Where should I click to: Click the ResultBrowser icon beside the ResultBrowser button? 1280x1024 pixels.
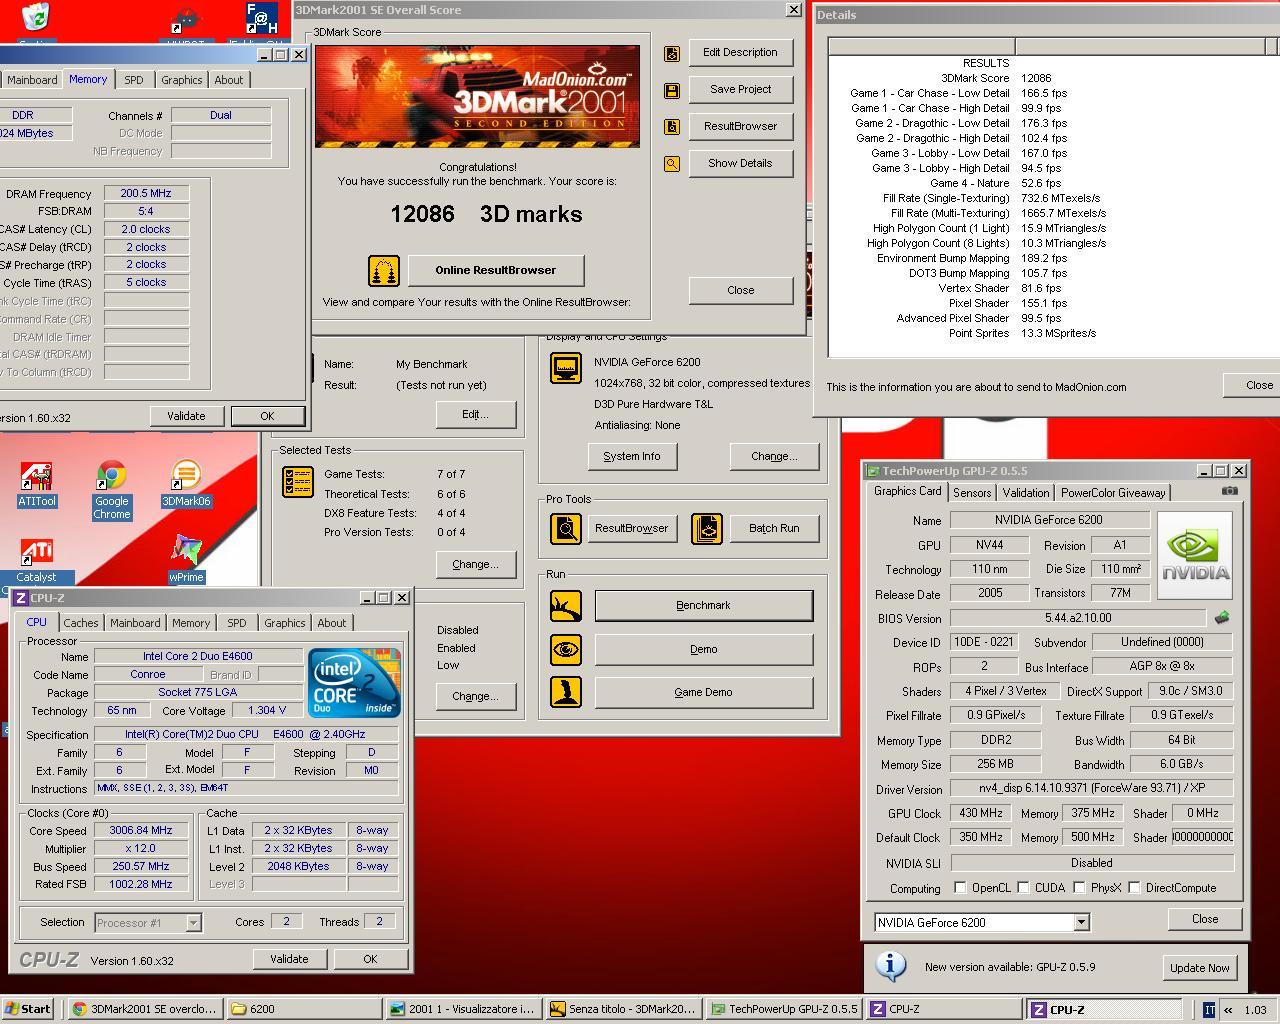[x=672, y=127]
